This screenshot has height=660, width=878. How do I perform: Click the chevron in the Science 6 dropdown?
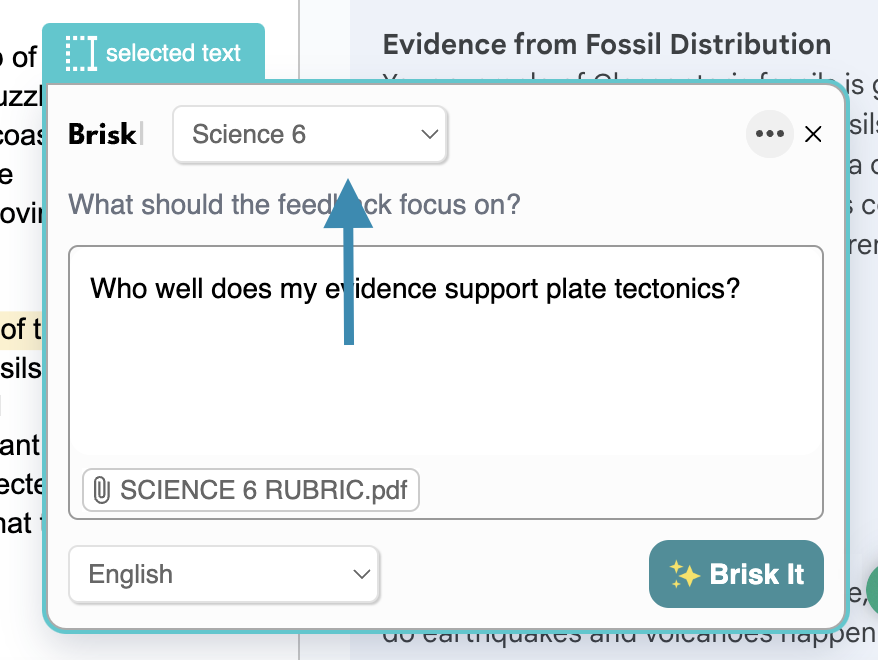pyautogui.click(x=430, y=134)
